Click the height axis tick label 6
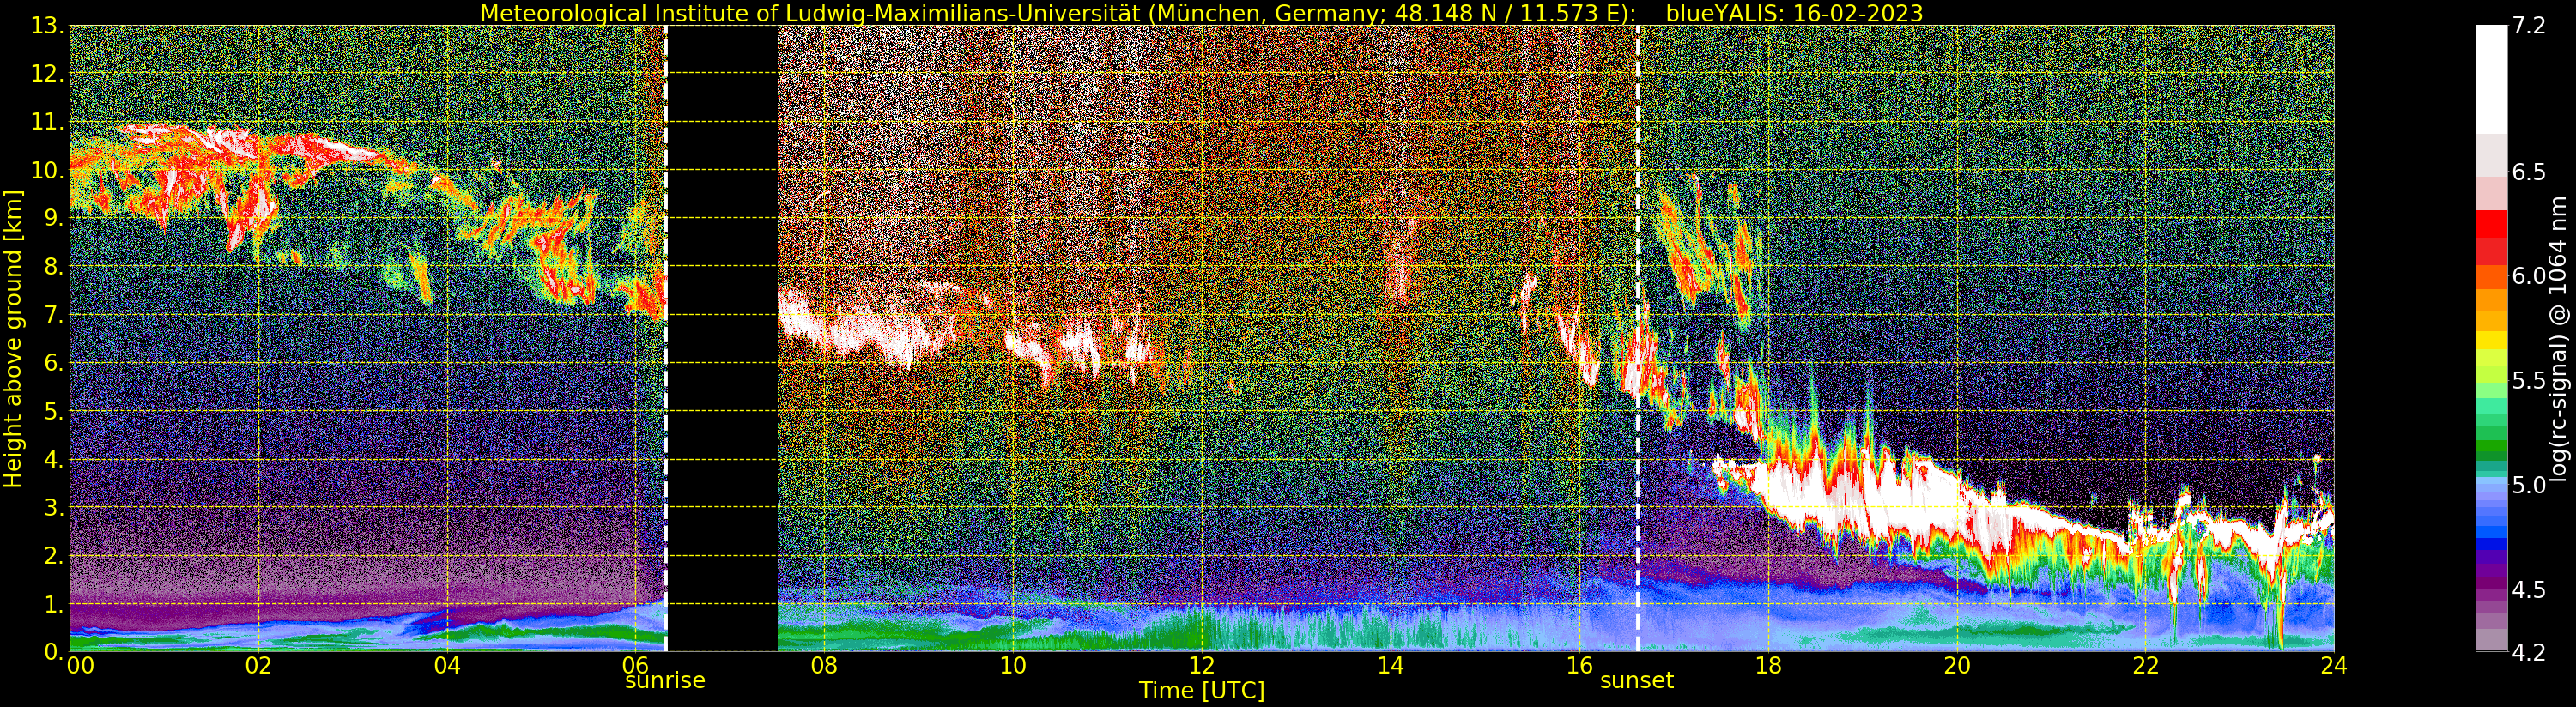2576x707 pixels. [56, 363]
